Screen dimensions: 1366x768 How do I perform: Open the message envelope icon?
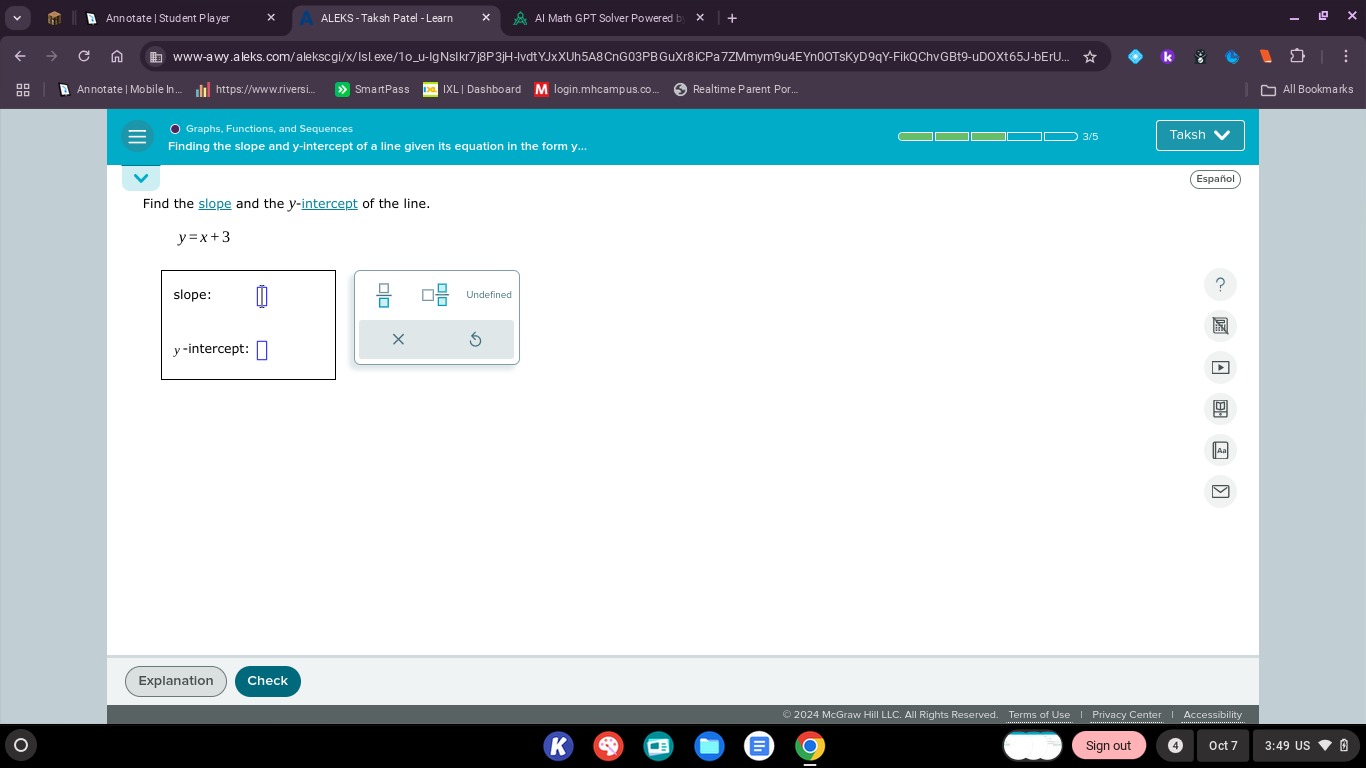tap(1220, 491)
